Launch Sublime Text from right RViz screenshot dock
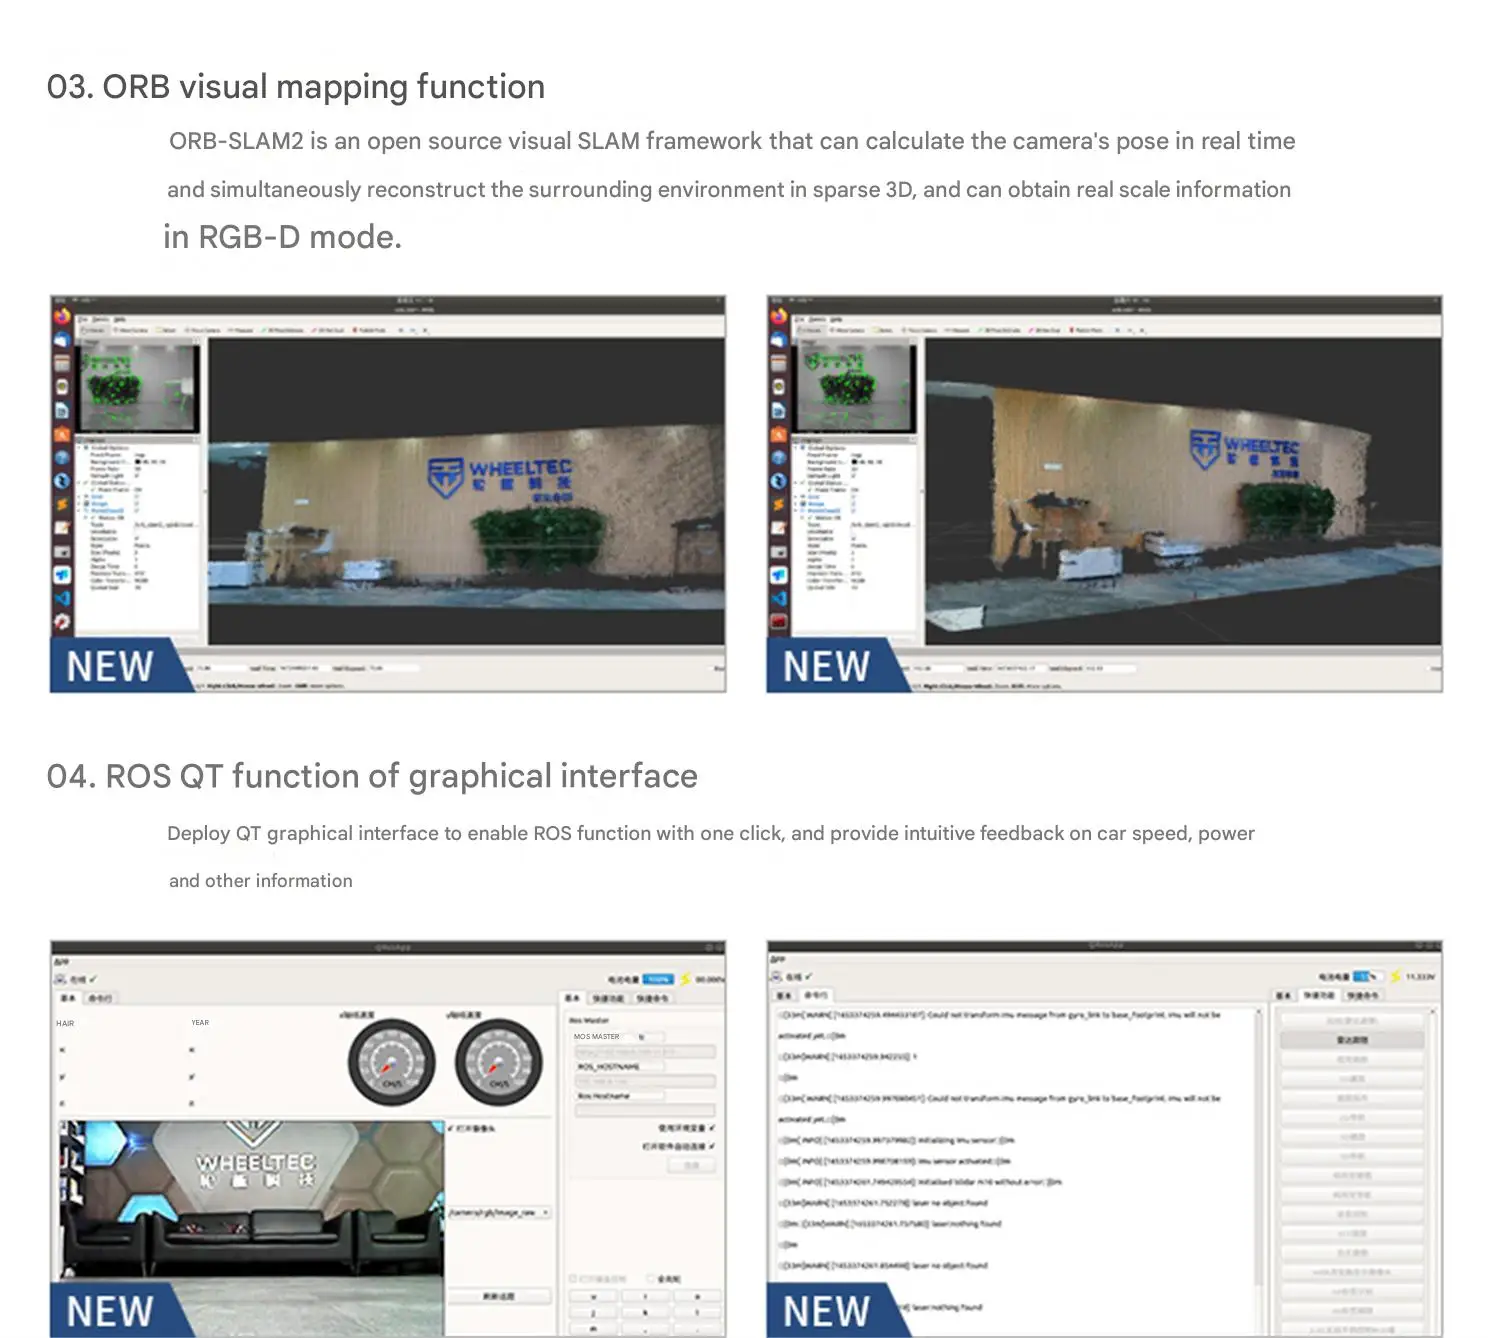Viewport: 1493px width, 1338px height. pos(779,504)
